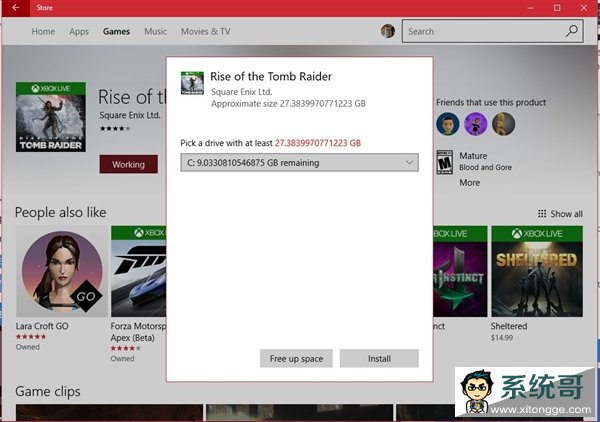Image resolution: width=600 pixels, height=422 pixels.
Task: Click the Forza Motorsport Apex (Beta) title
Action: pyautogui.click(x=138, y=332)
